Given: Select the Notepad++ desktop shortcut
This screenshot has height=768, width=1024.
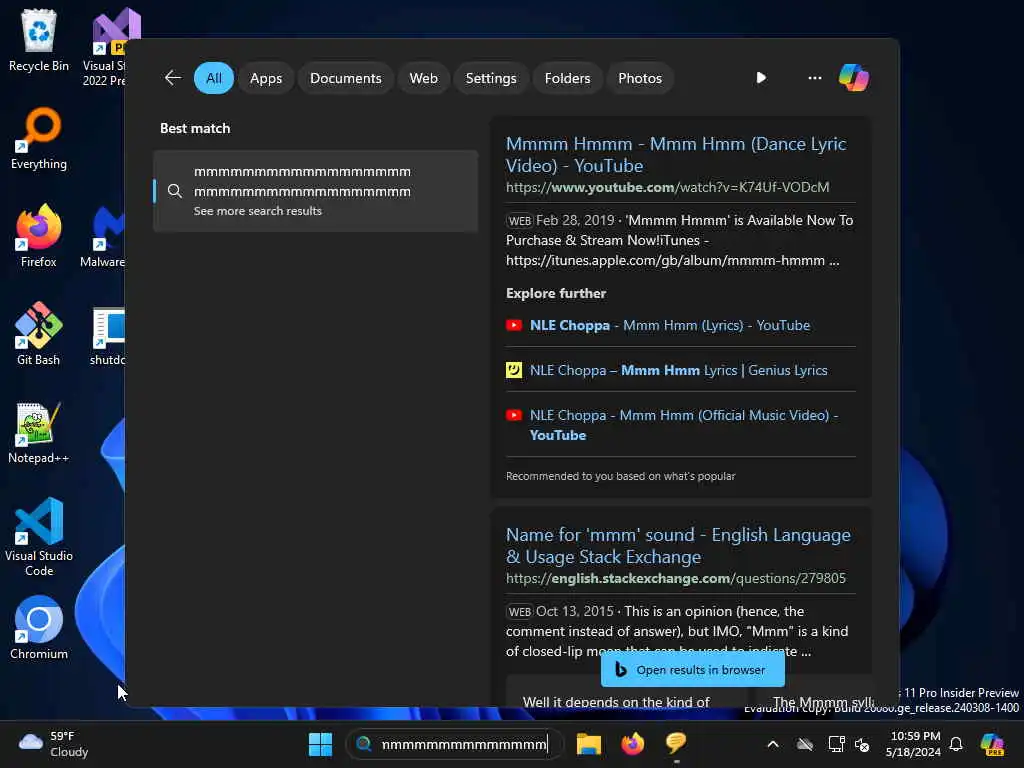Looking at the screenshot, I should 39,432.
